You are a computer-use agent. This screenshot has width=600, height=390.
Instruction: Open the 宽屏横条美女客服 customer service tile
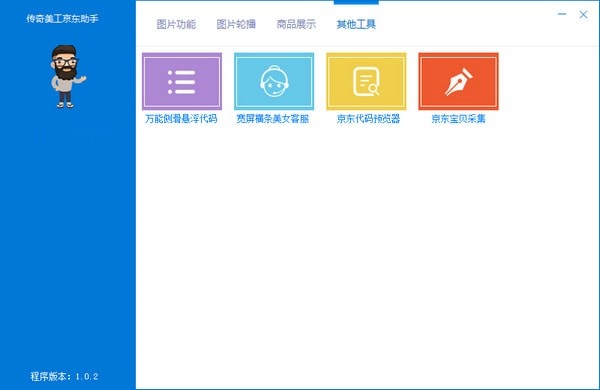(274, 81)
